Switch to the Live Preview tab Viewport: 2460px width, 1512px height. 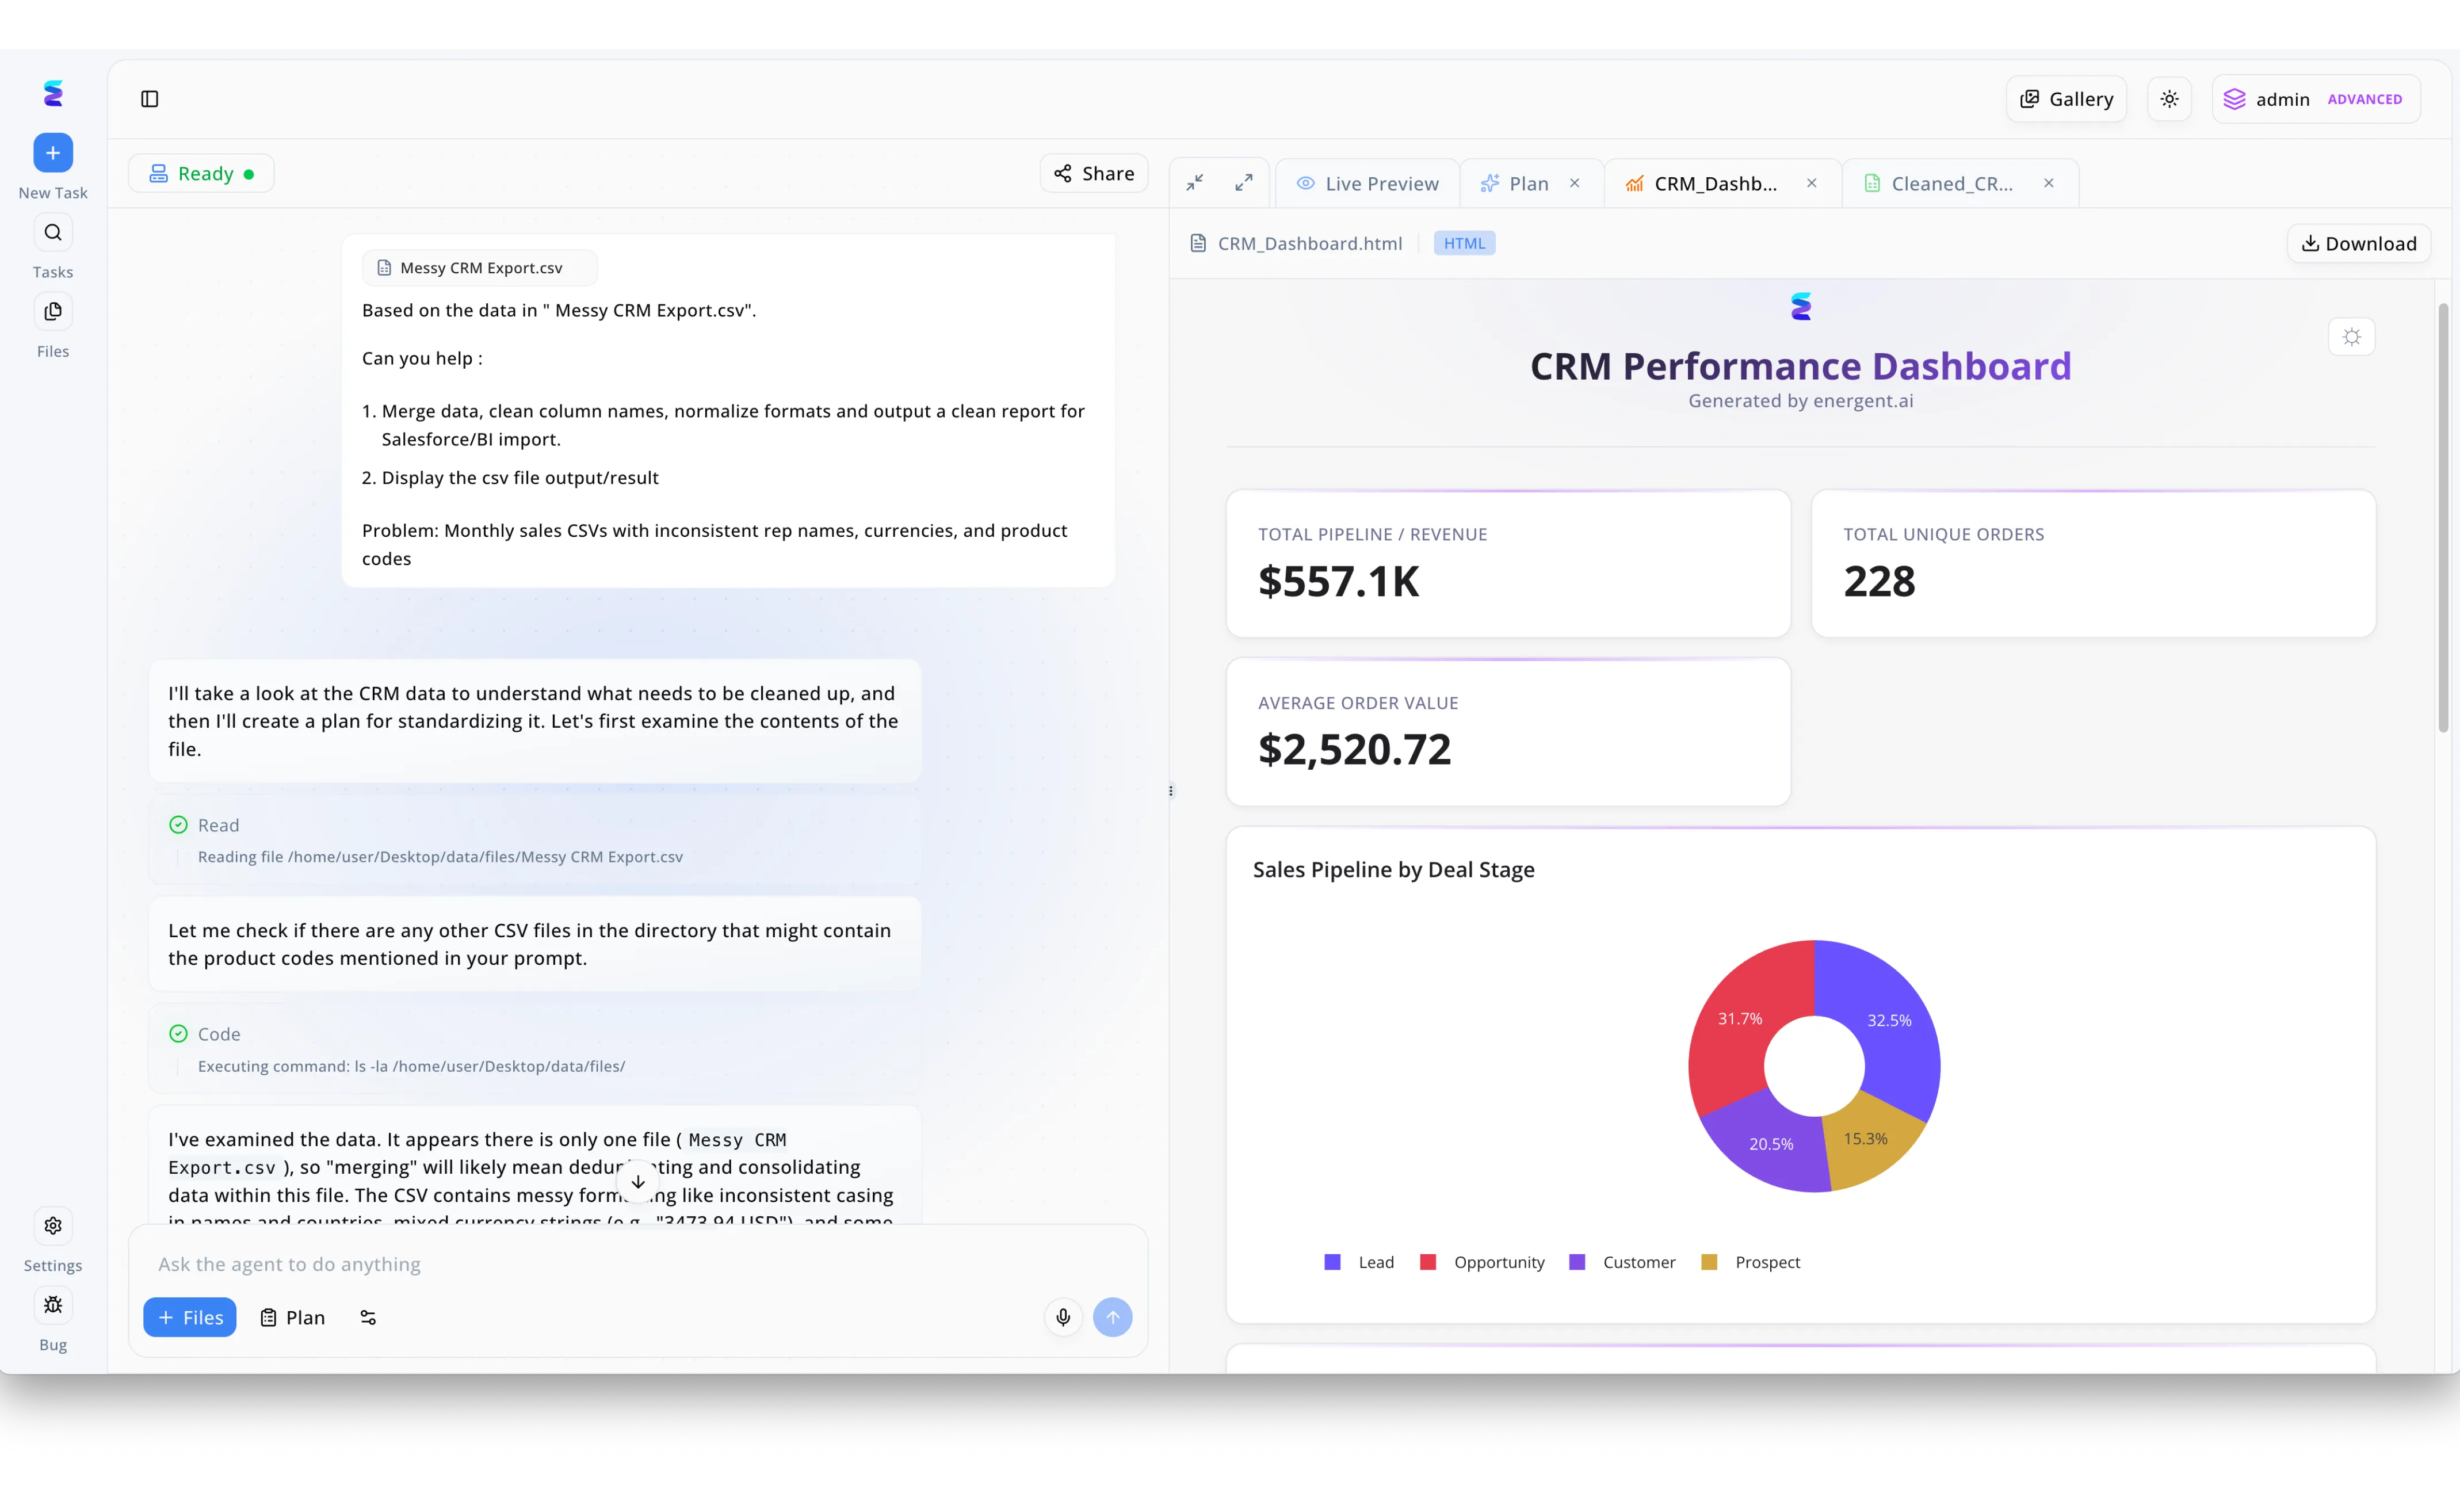click(1367, 182)
